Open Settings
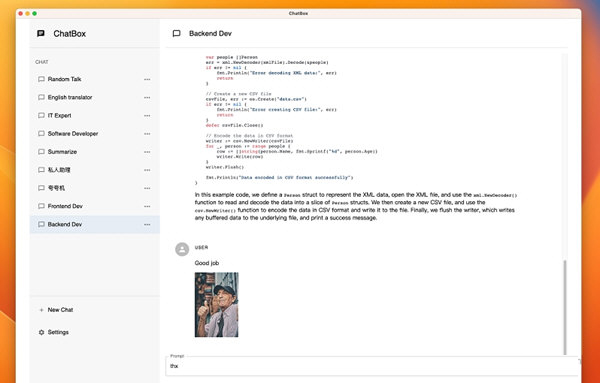 (95, 332)
